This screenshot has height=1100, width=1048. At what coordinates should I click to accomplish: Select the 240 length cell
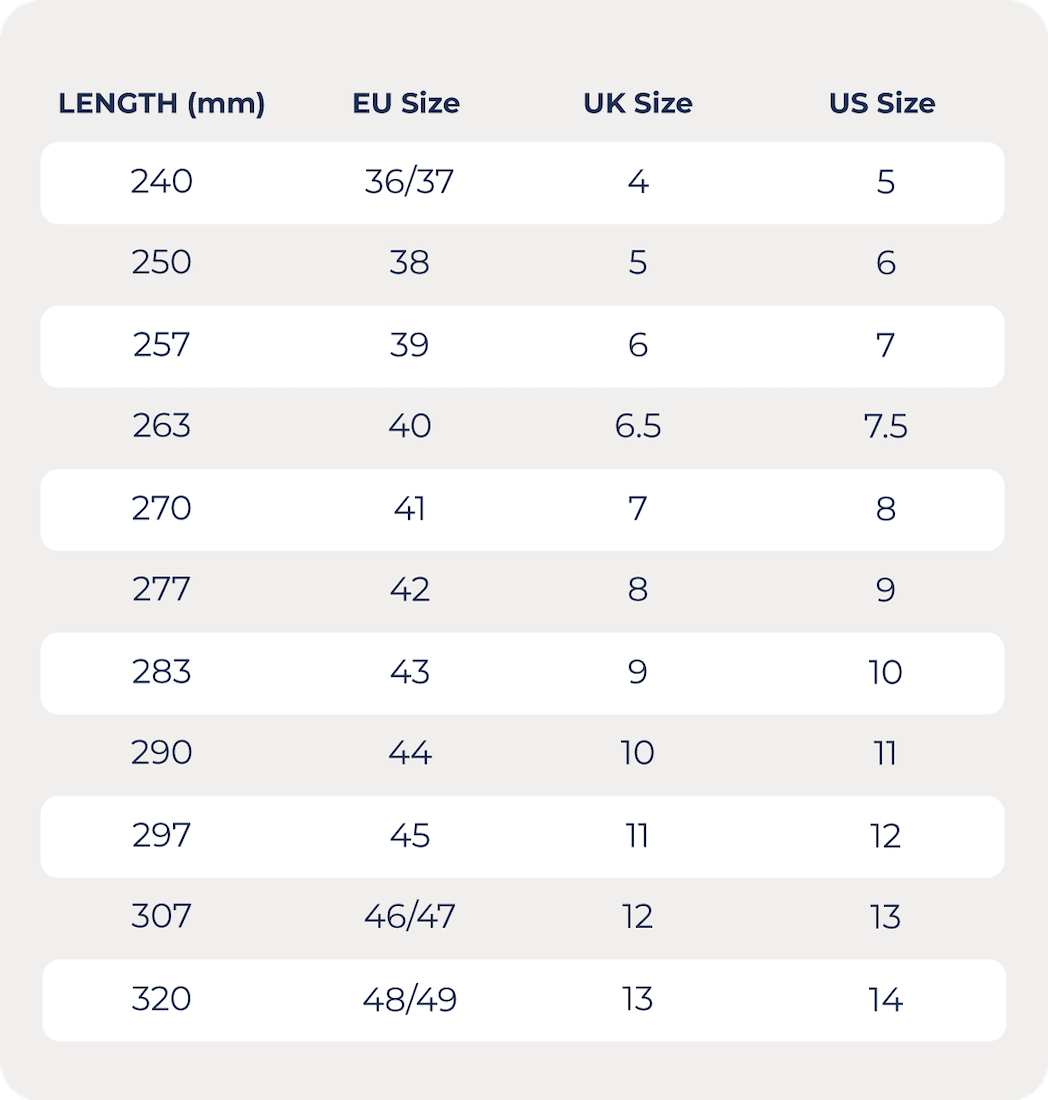click(161, 182)
